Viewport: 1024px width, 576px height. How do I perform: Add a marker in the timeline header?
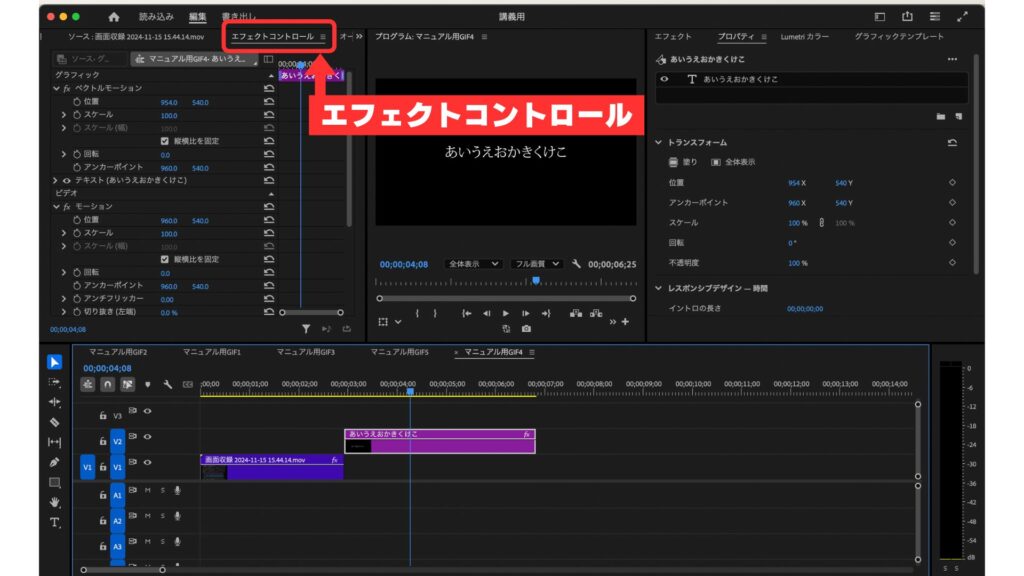coord(148,385)
